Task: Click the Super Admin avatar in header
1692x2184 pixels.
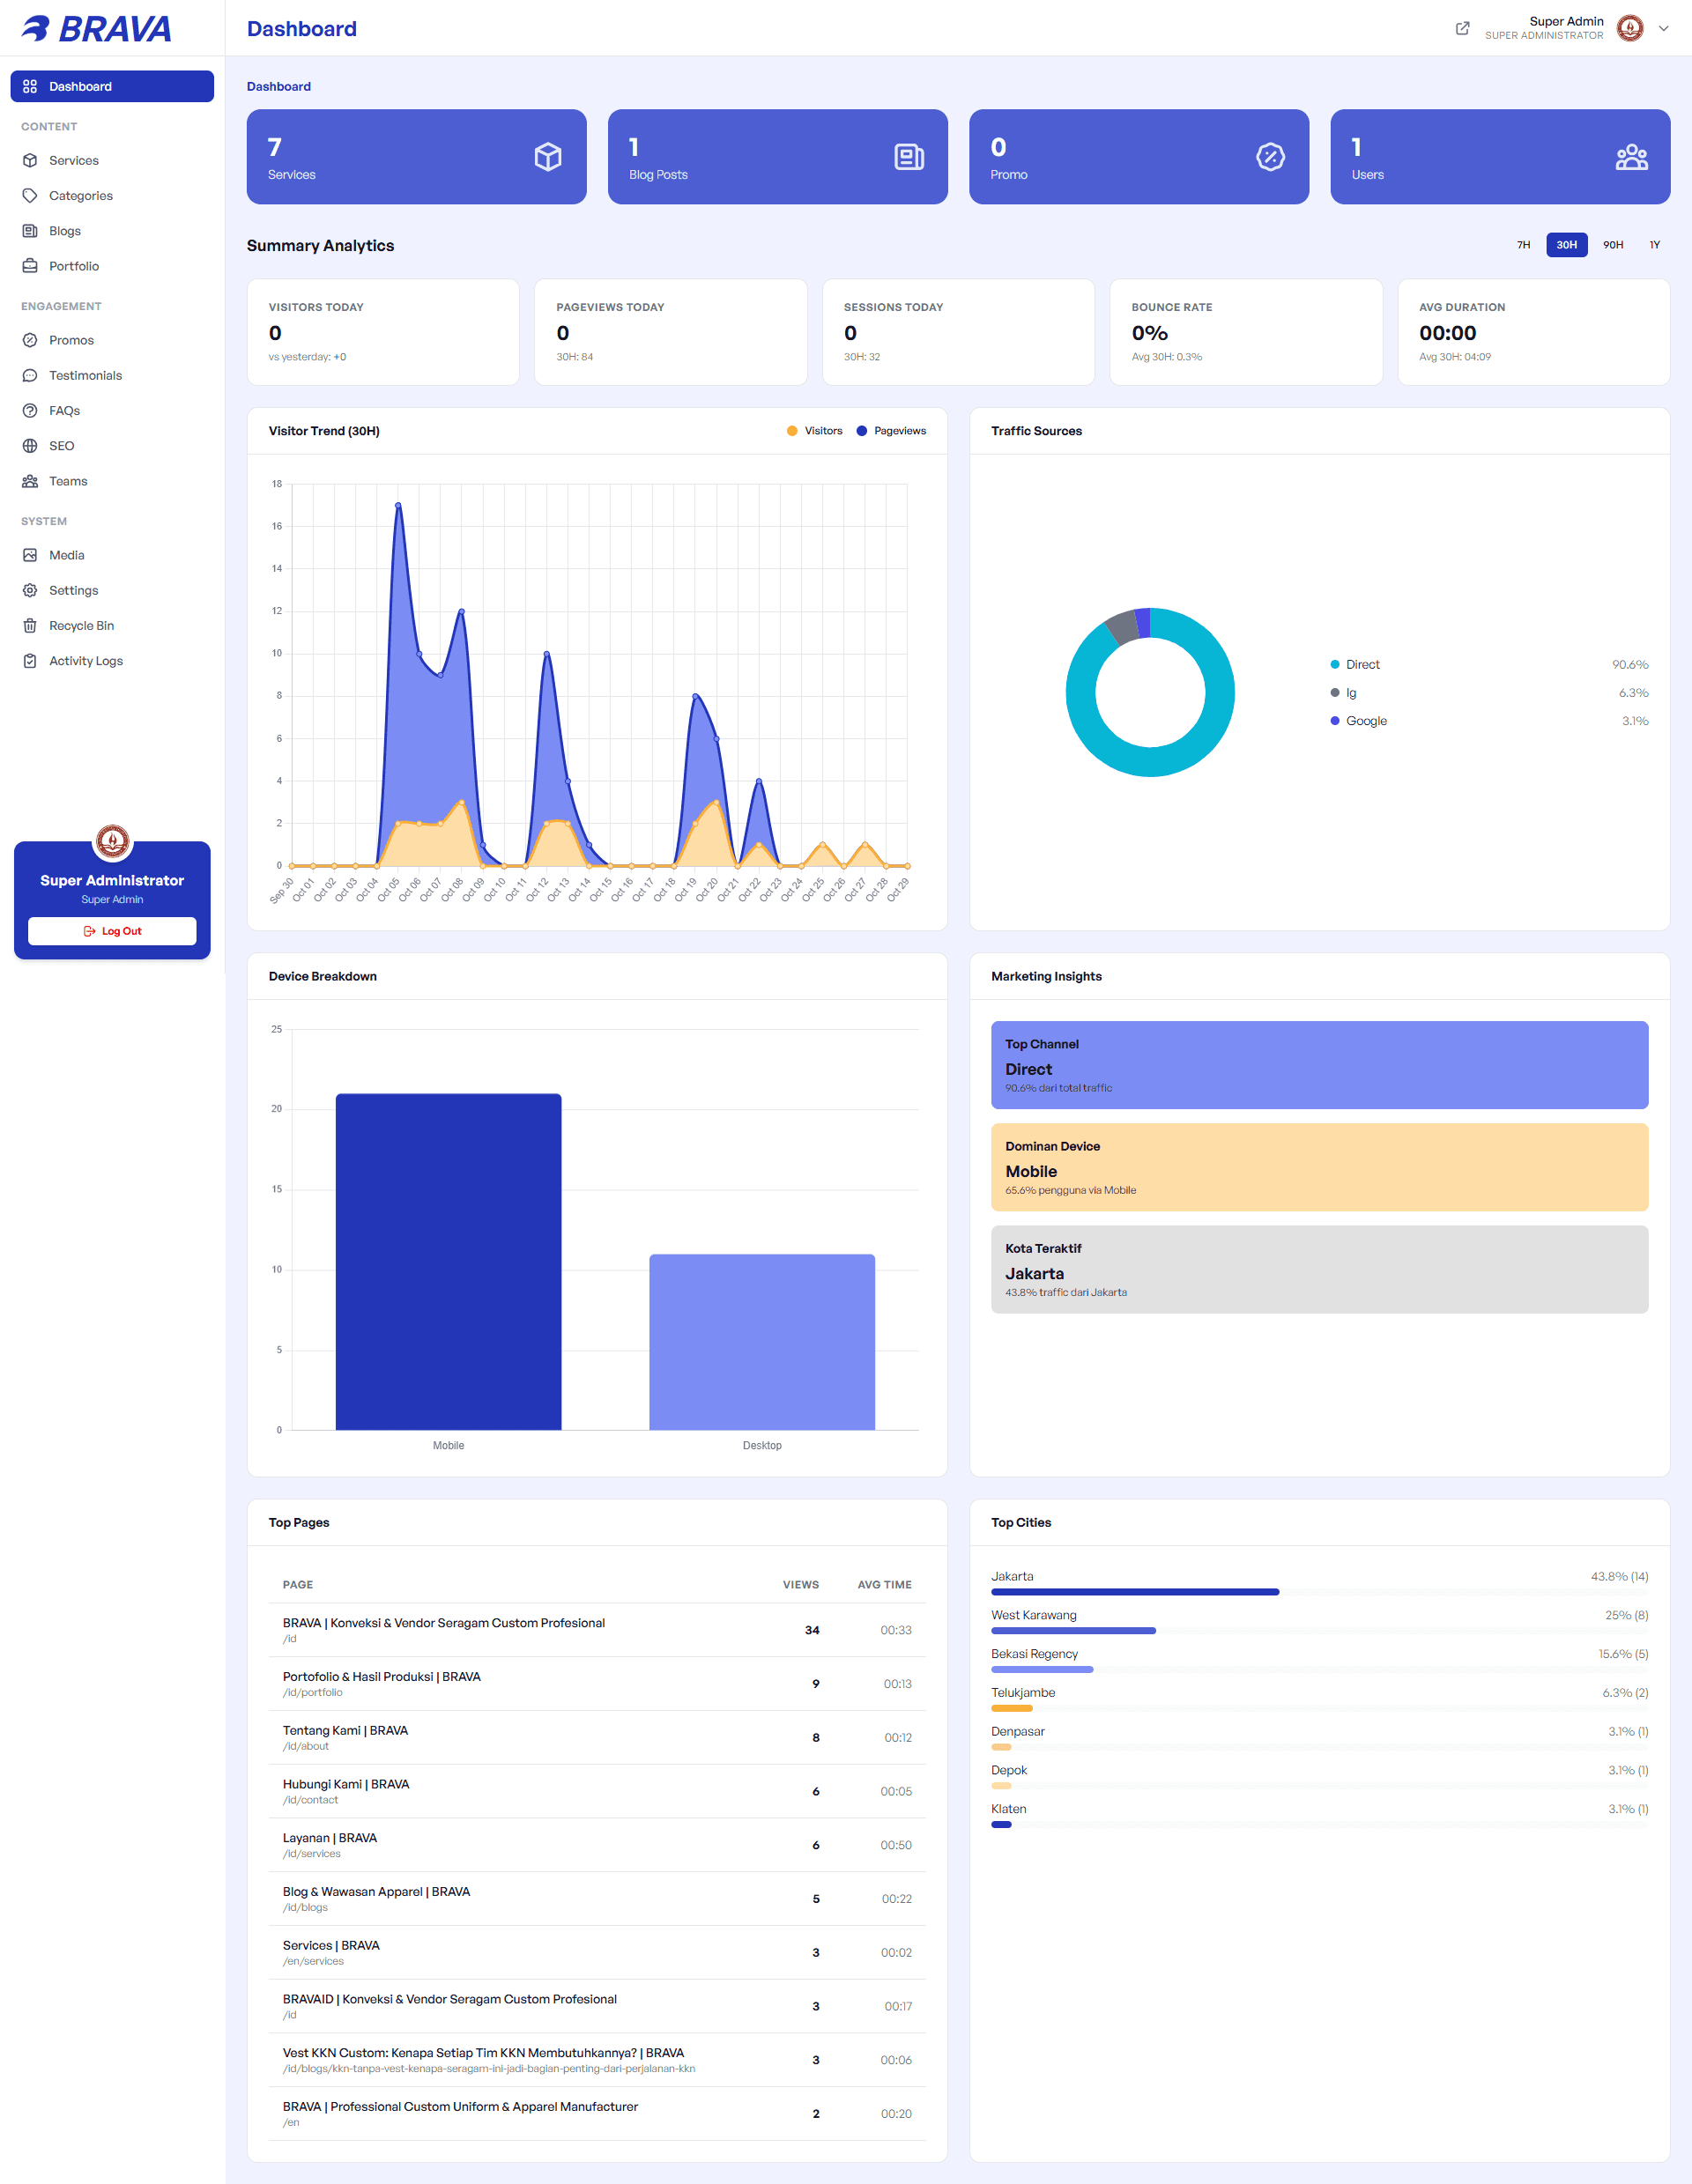Action: click(1630, 28)
